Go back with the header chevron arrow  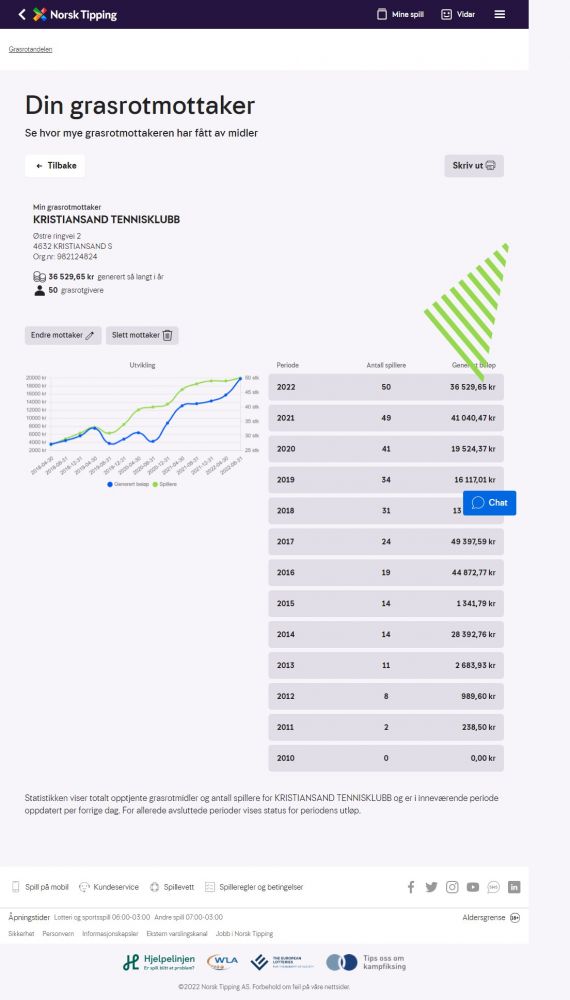point(22,14)
